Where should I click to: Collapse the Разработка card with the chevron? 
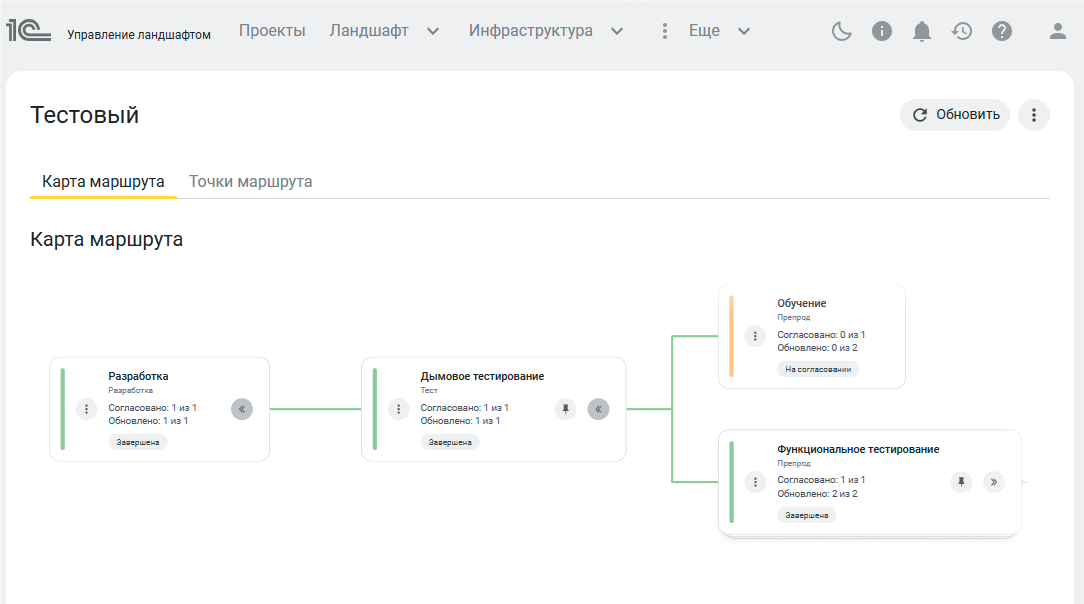241,409
